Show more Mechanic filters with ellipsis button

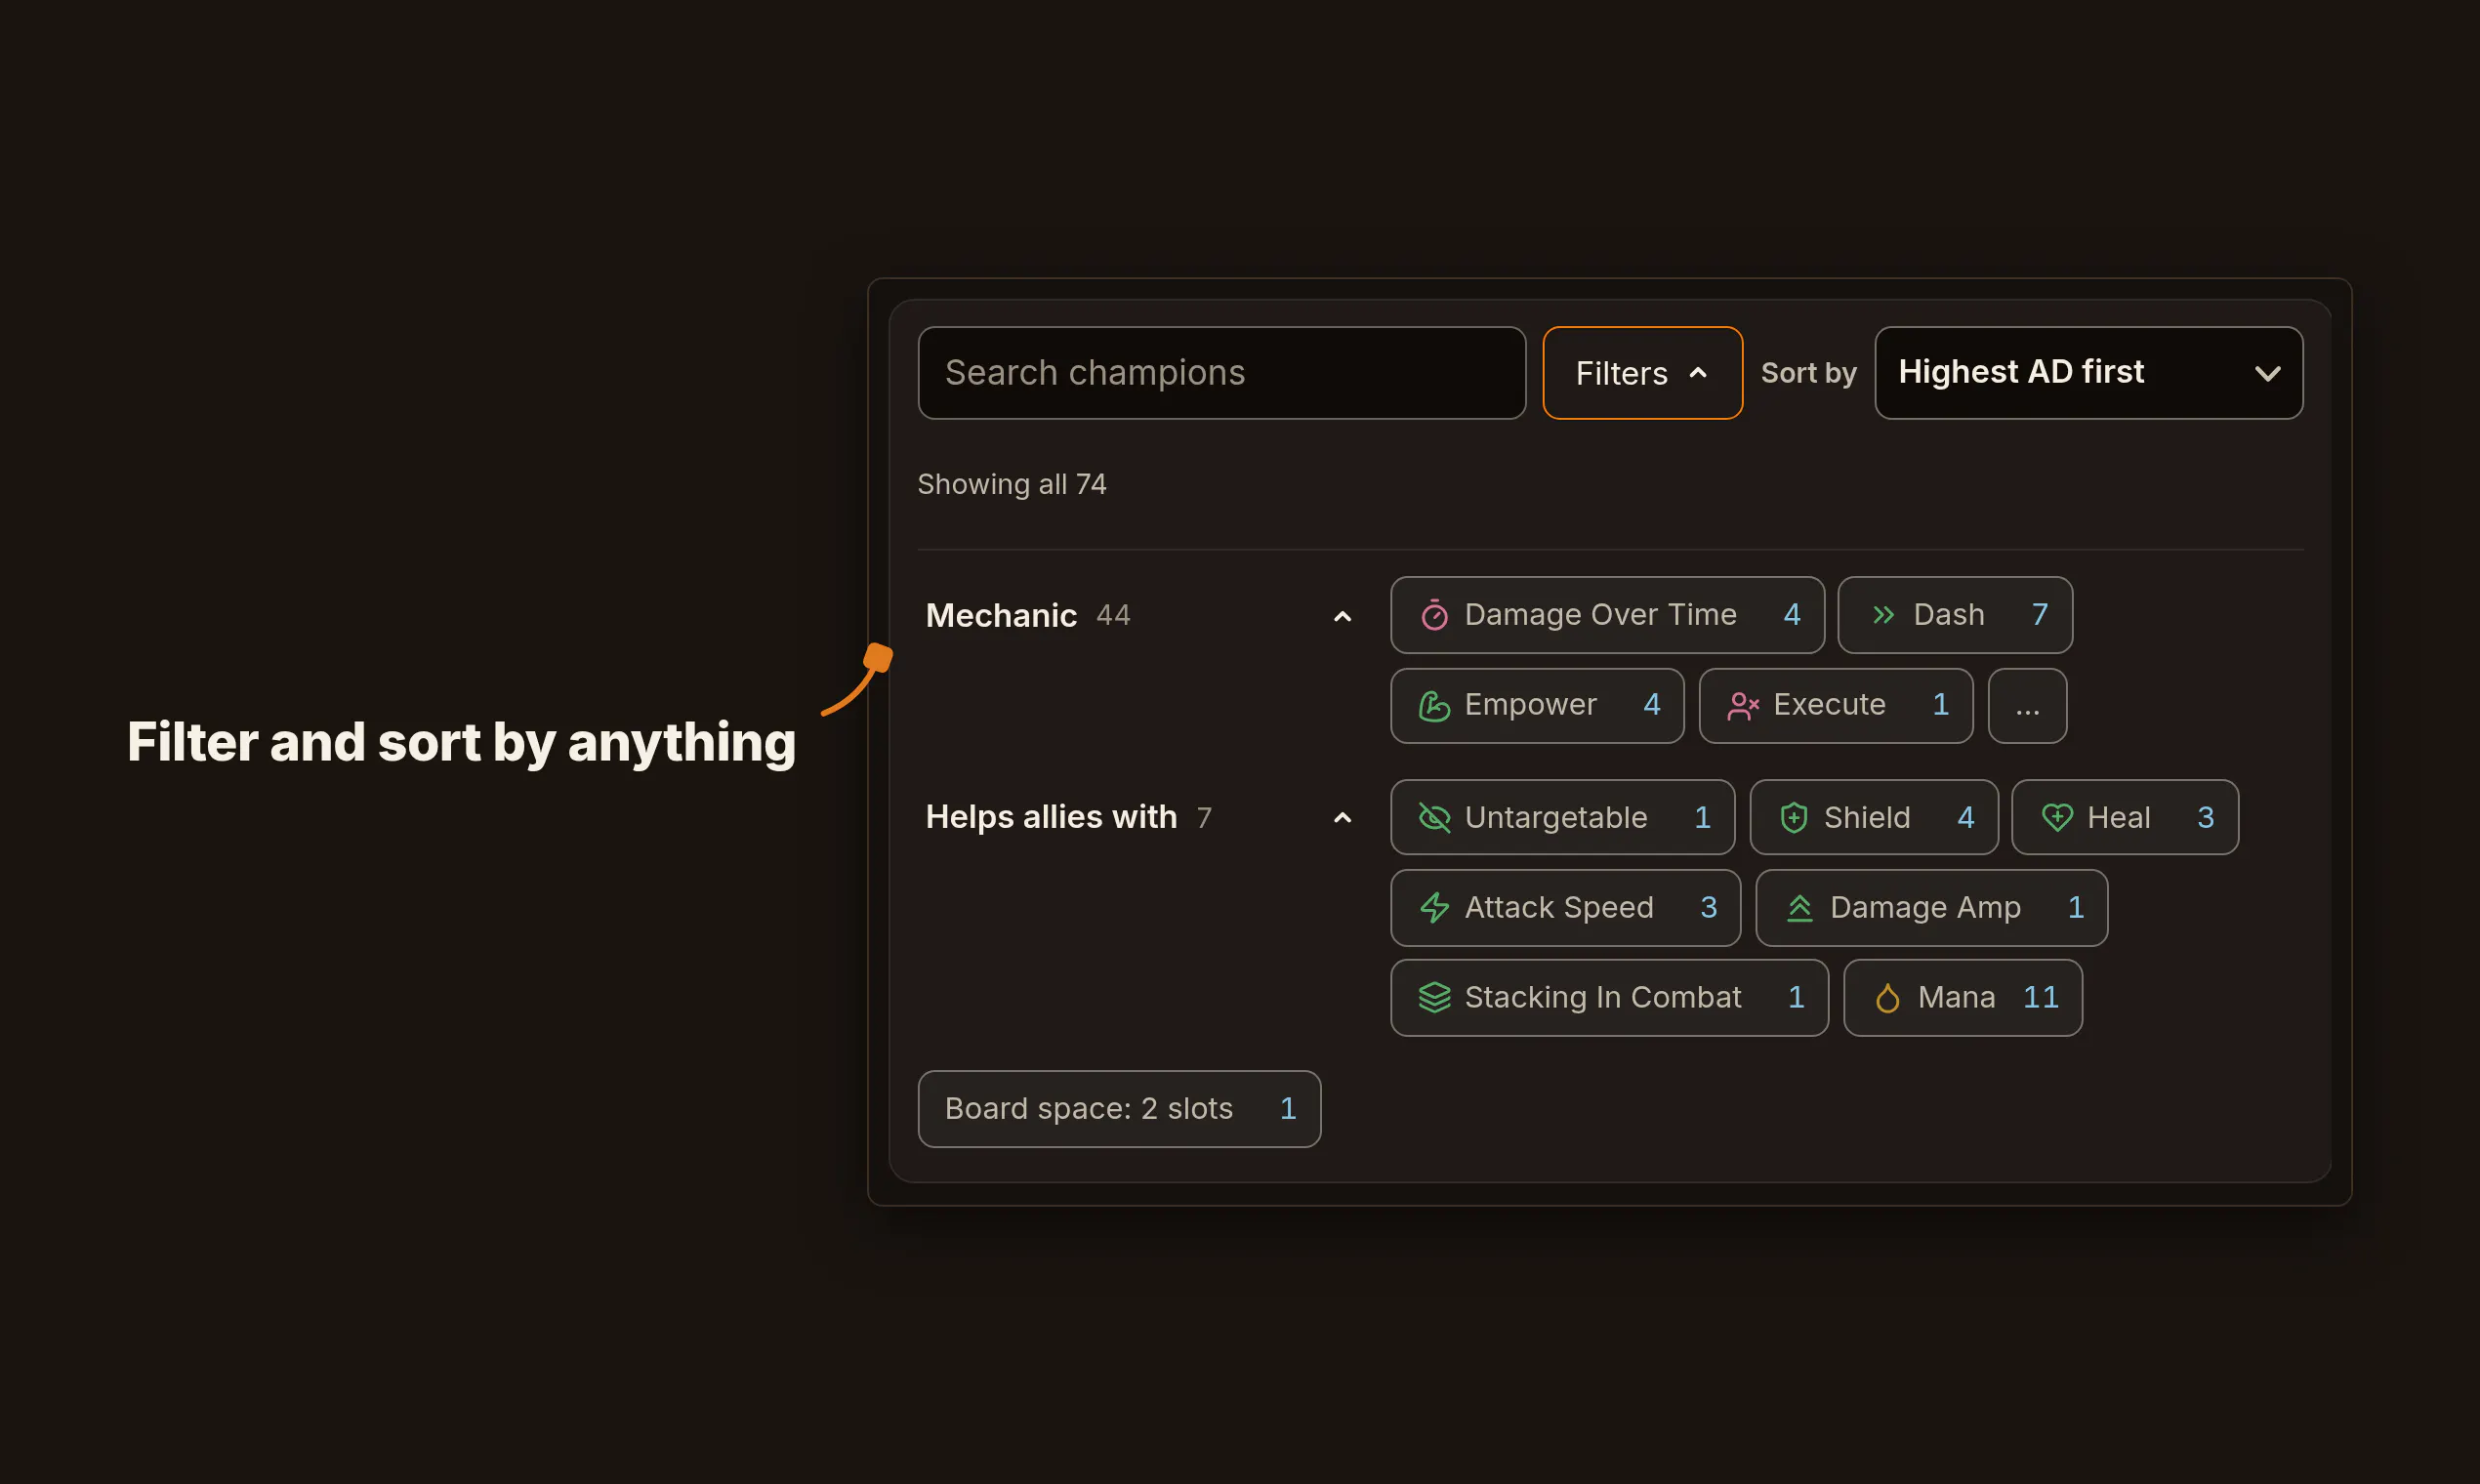pyautogui.click(x=2027, y=706)
